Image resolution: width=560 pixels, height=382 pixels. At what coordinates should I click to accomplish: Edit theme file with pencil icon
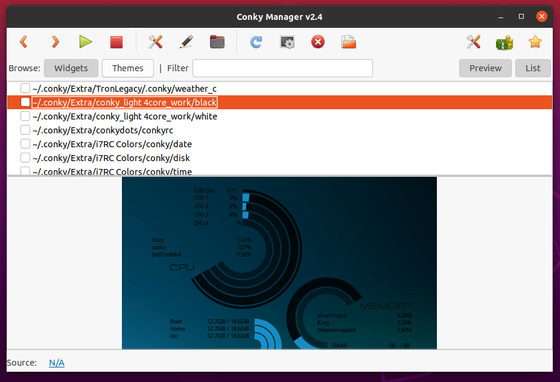pos(186,42)
